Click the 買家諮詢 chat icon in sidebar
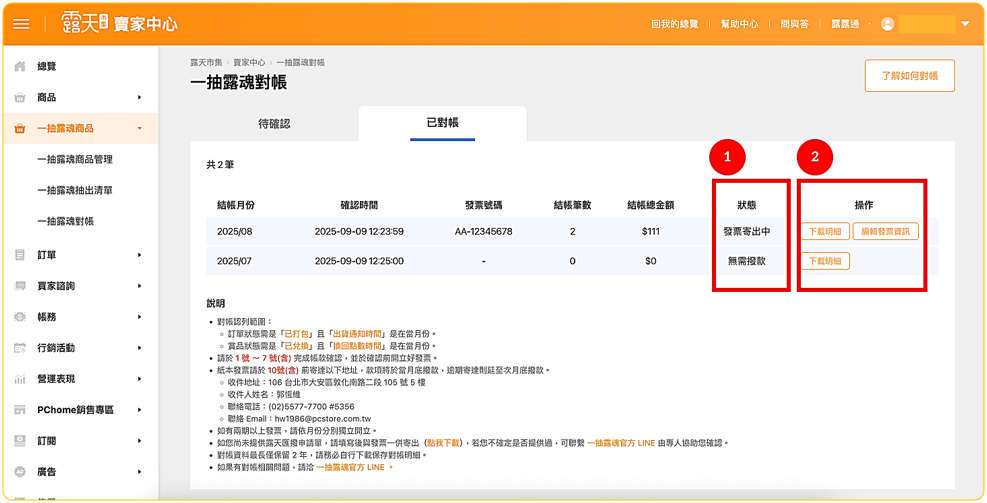Viewport: 987px width, 503px height. (x=20, y=286)
